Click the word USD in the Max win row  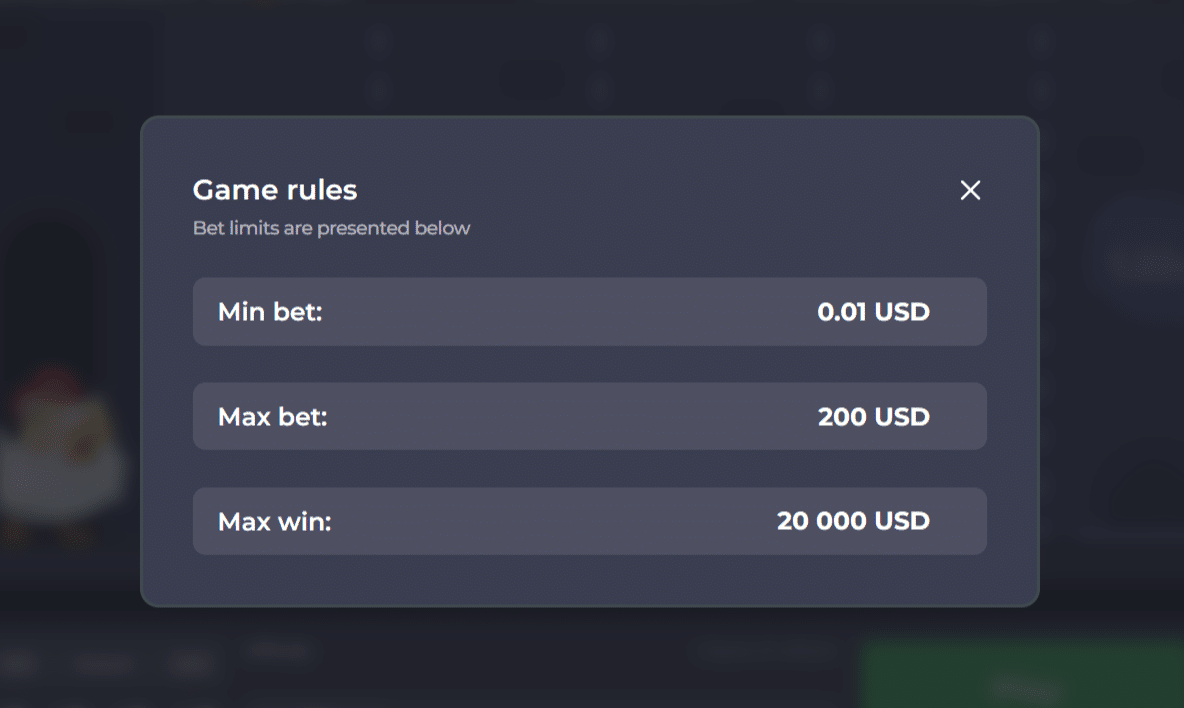pos(902,521)
